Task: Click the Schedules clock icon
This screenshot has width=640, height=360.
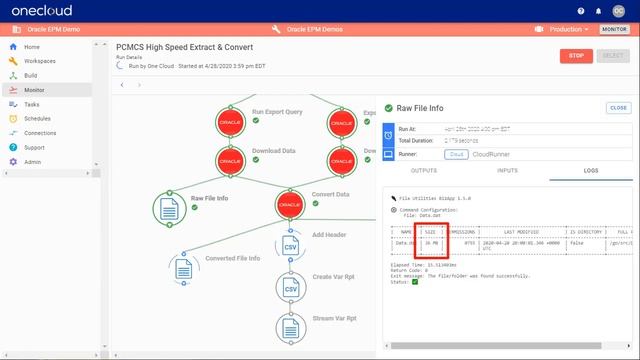Action: coord(13,118)
